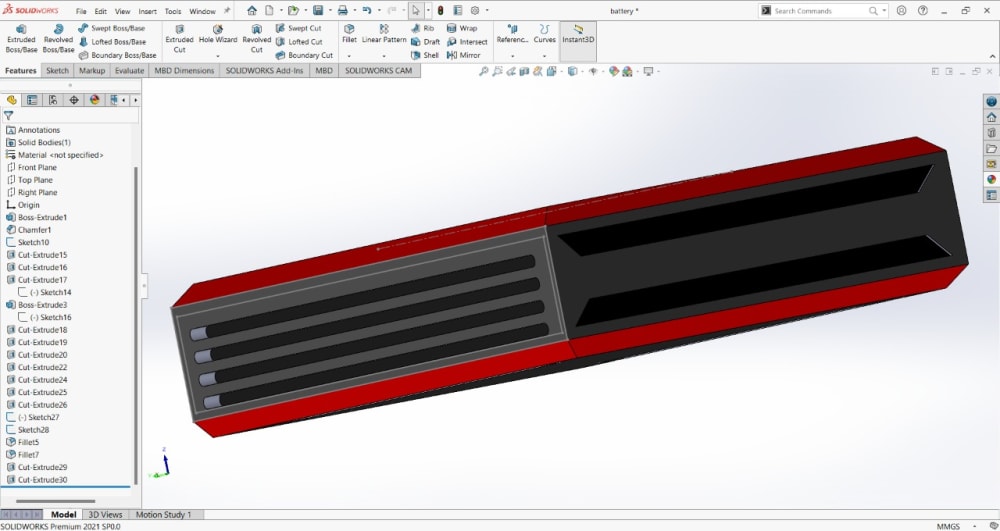Activate the Fillet feature tool
This screenshot has height=531, width=1000.
(349, 34)
